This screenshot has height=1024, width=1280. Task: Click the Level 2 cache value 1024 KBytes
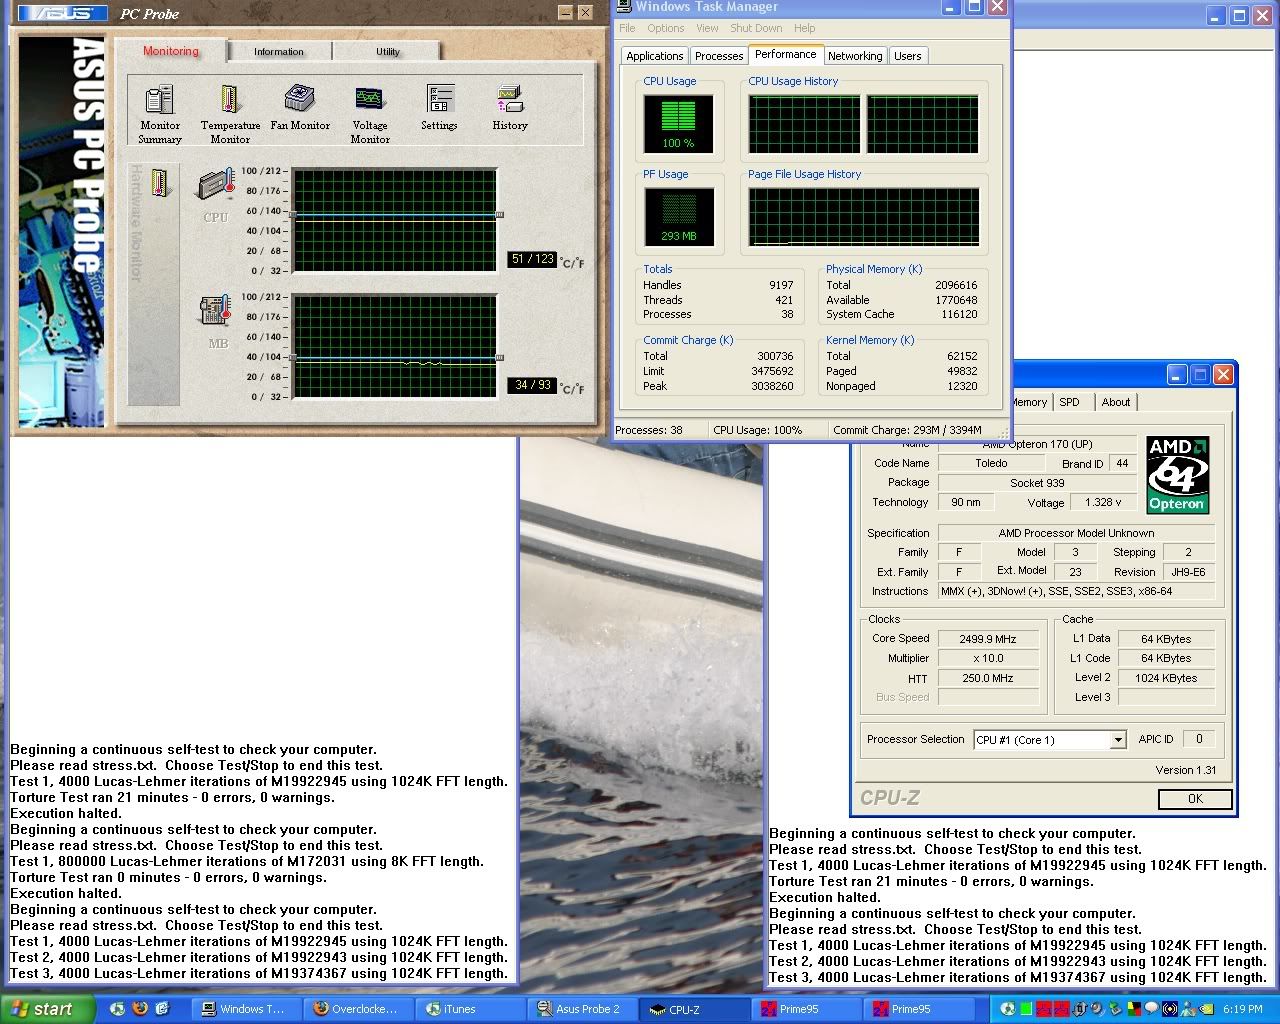point(1166,678)
